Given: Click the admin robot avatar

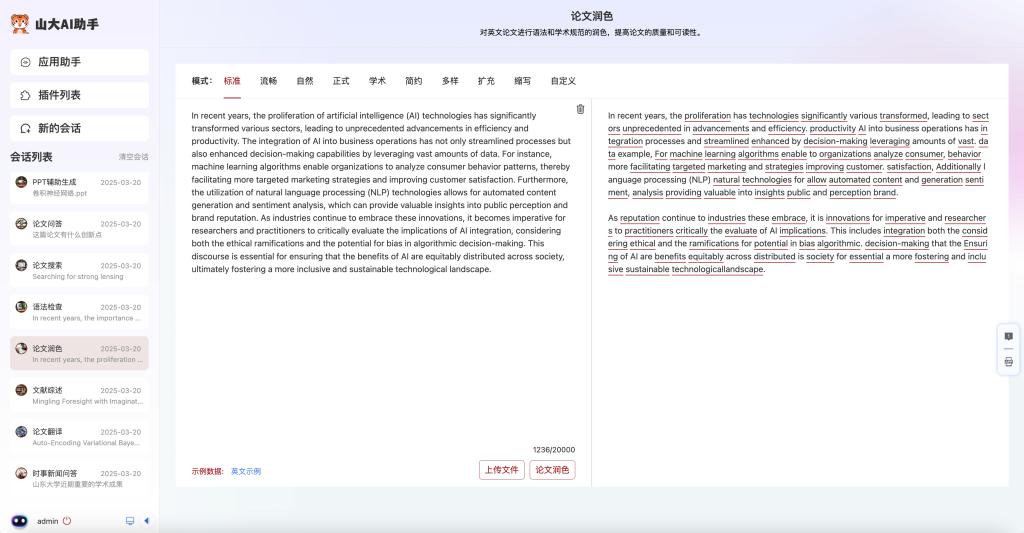Looking at the screenshot, I should pyautogui.click(x=20, y=521).
